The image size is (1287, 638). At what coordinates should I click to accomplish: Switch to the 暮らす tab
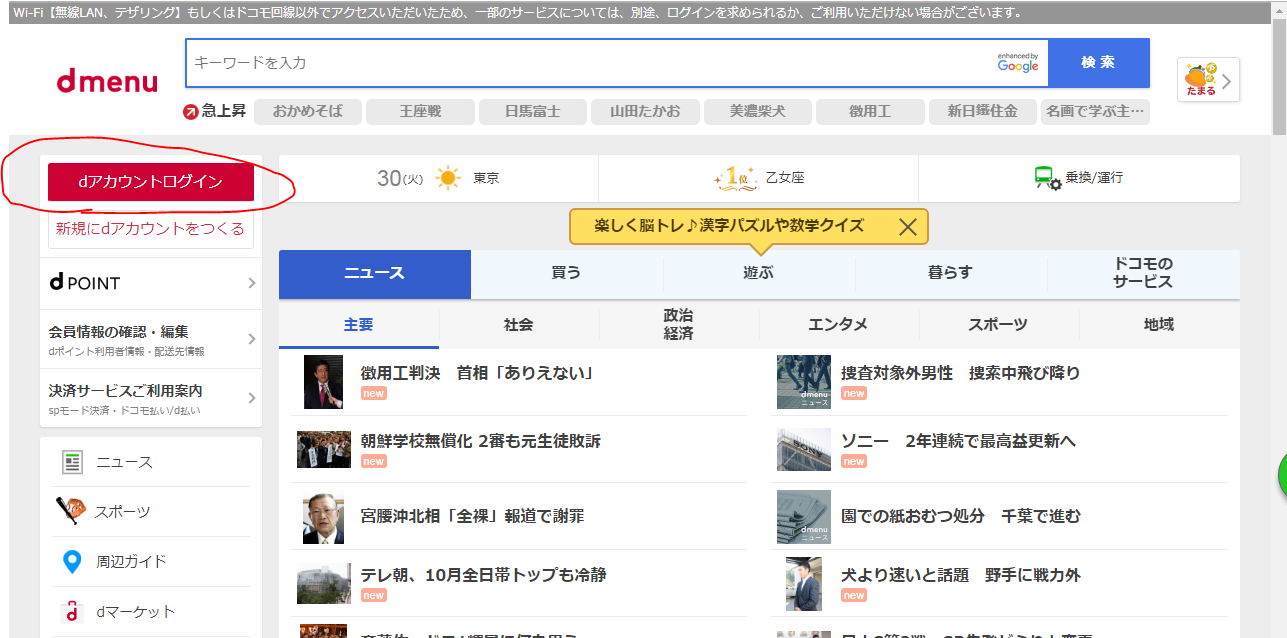coord(951,274)
